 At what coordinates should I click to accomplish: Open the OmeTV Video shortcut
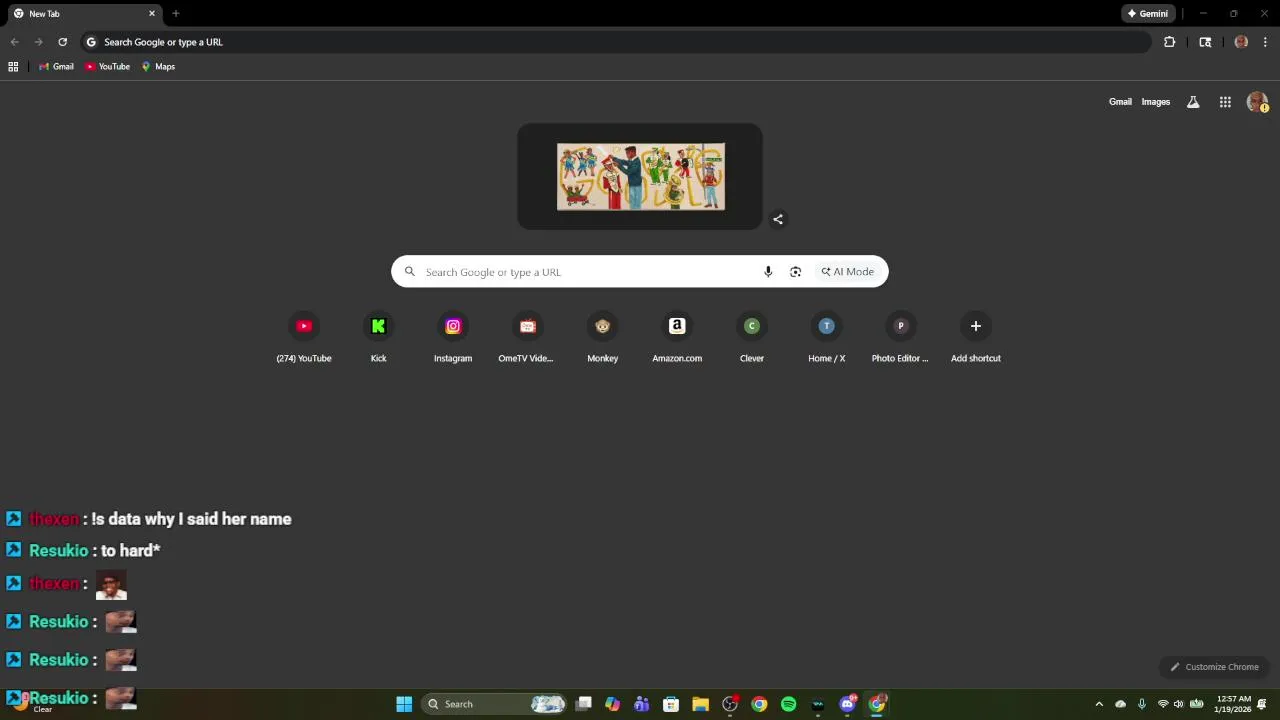click(527, 338)
